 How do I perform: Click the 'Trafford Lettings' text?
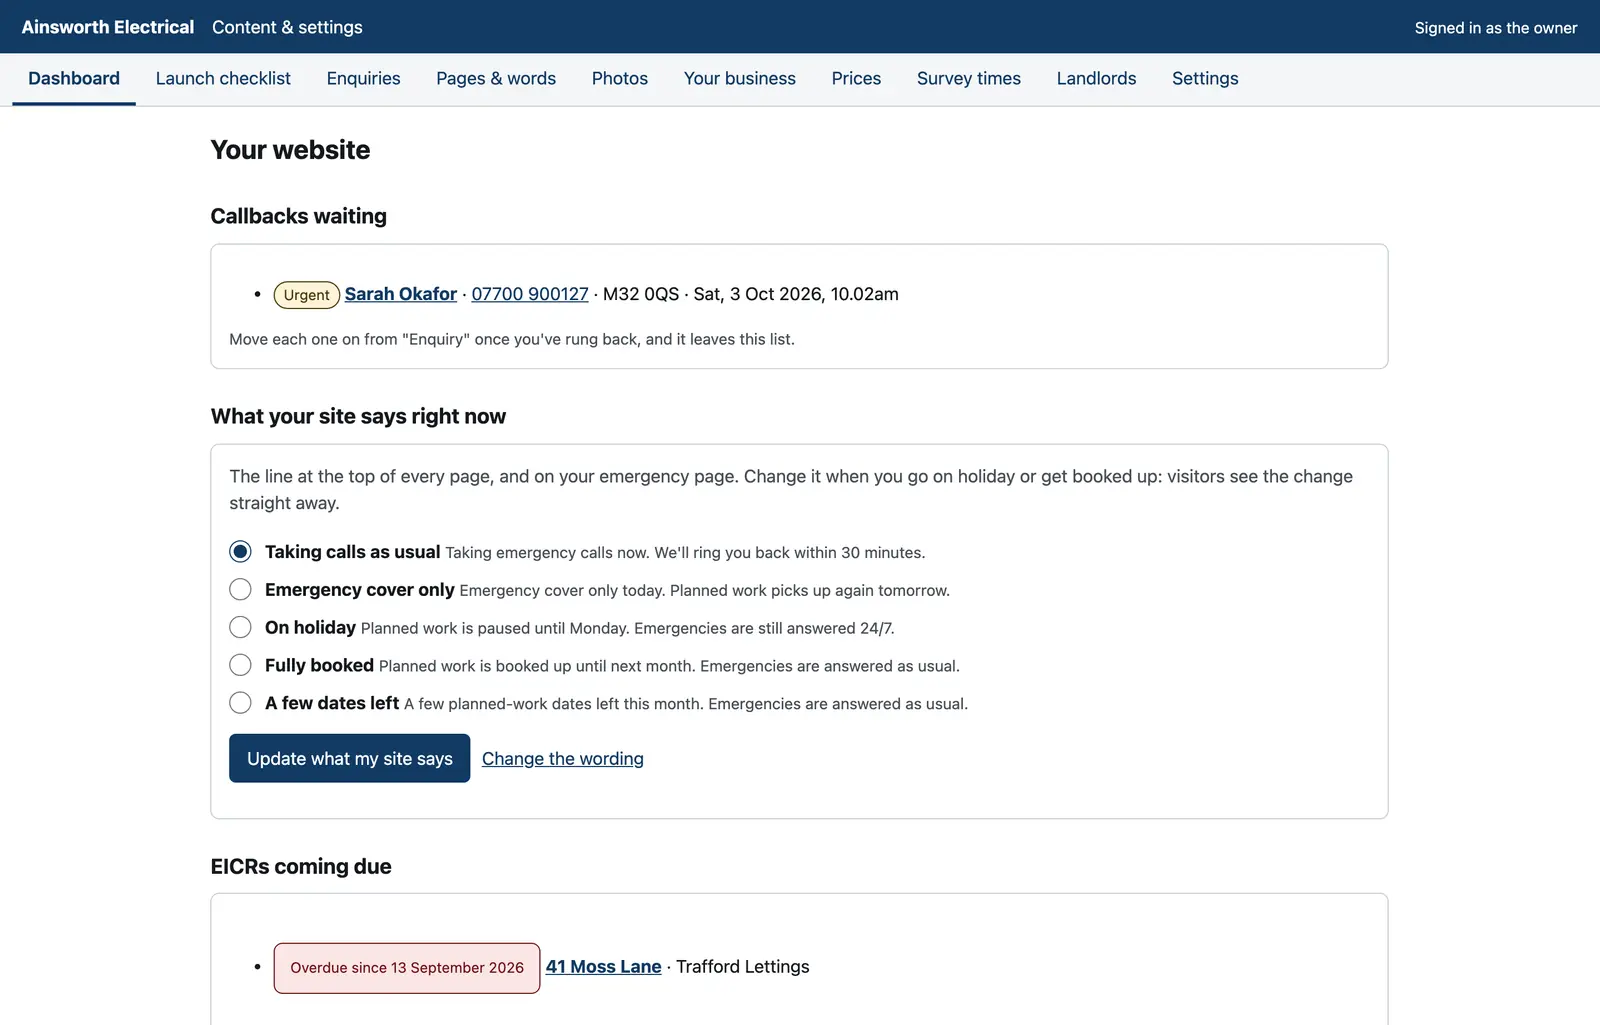[x=743, y=967]
